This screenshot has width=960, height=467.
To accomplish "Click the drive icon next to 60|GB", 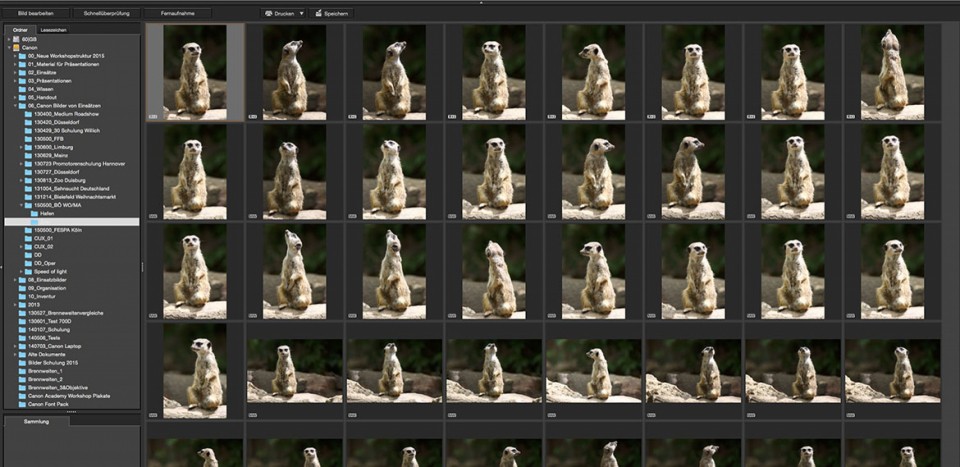I will coord(16,39).
